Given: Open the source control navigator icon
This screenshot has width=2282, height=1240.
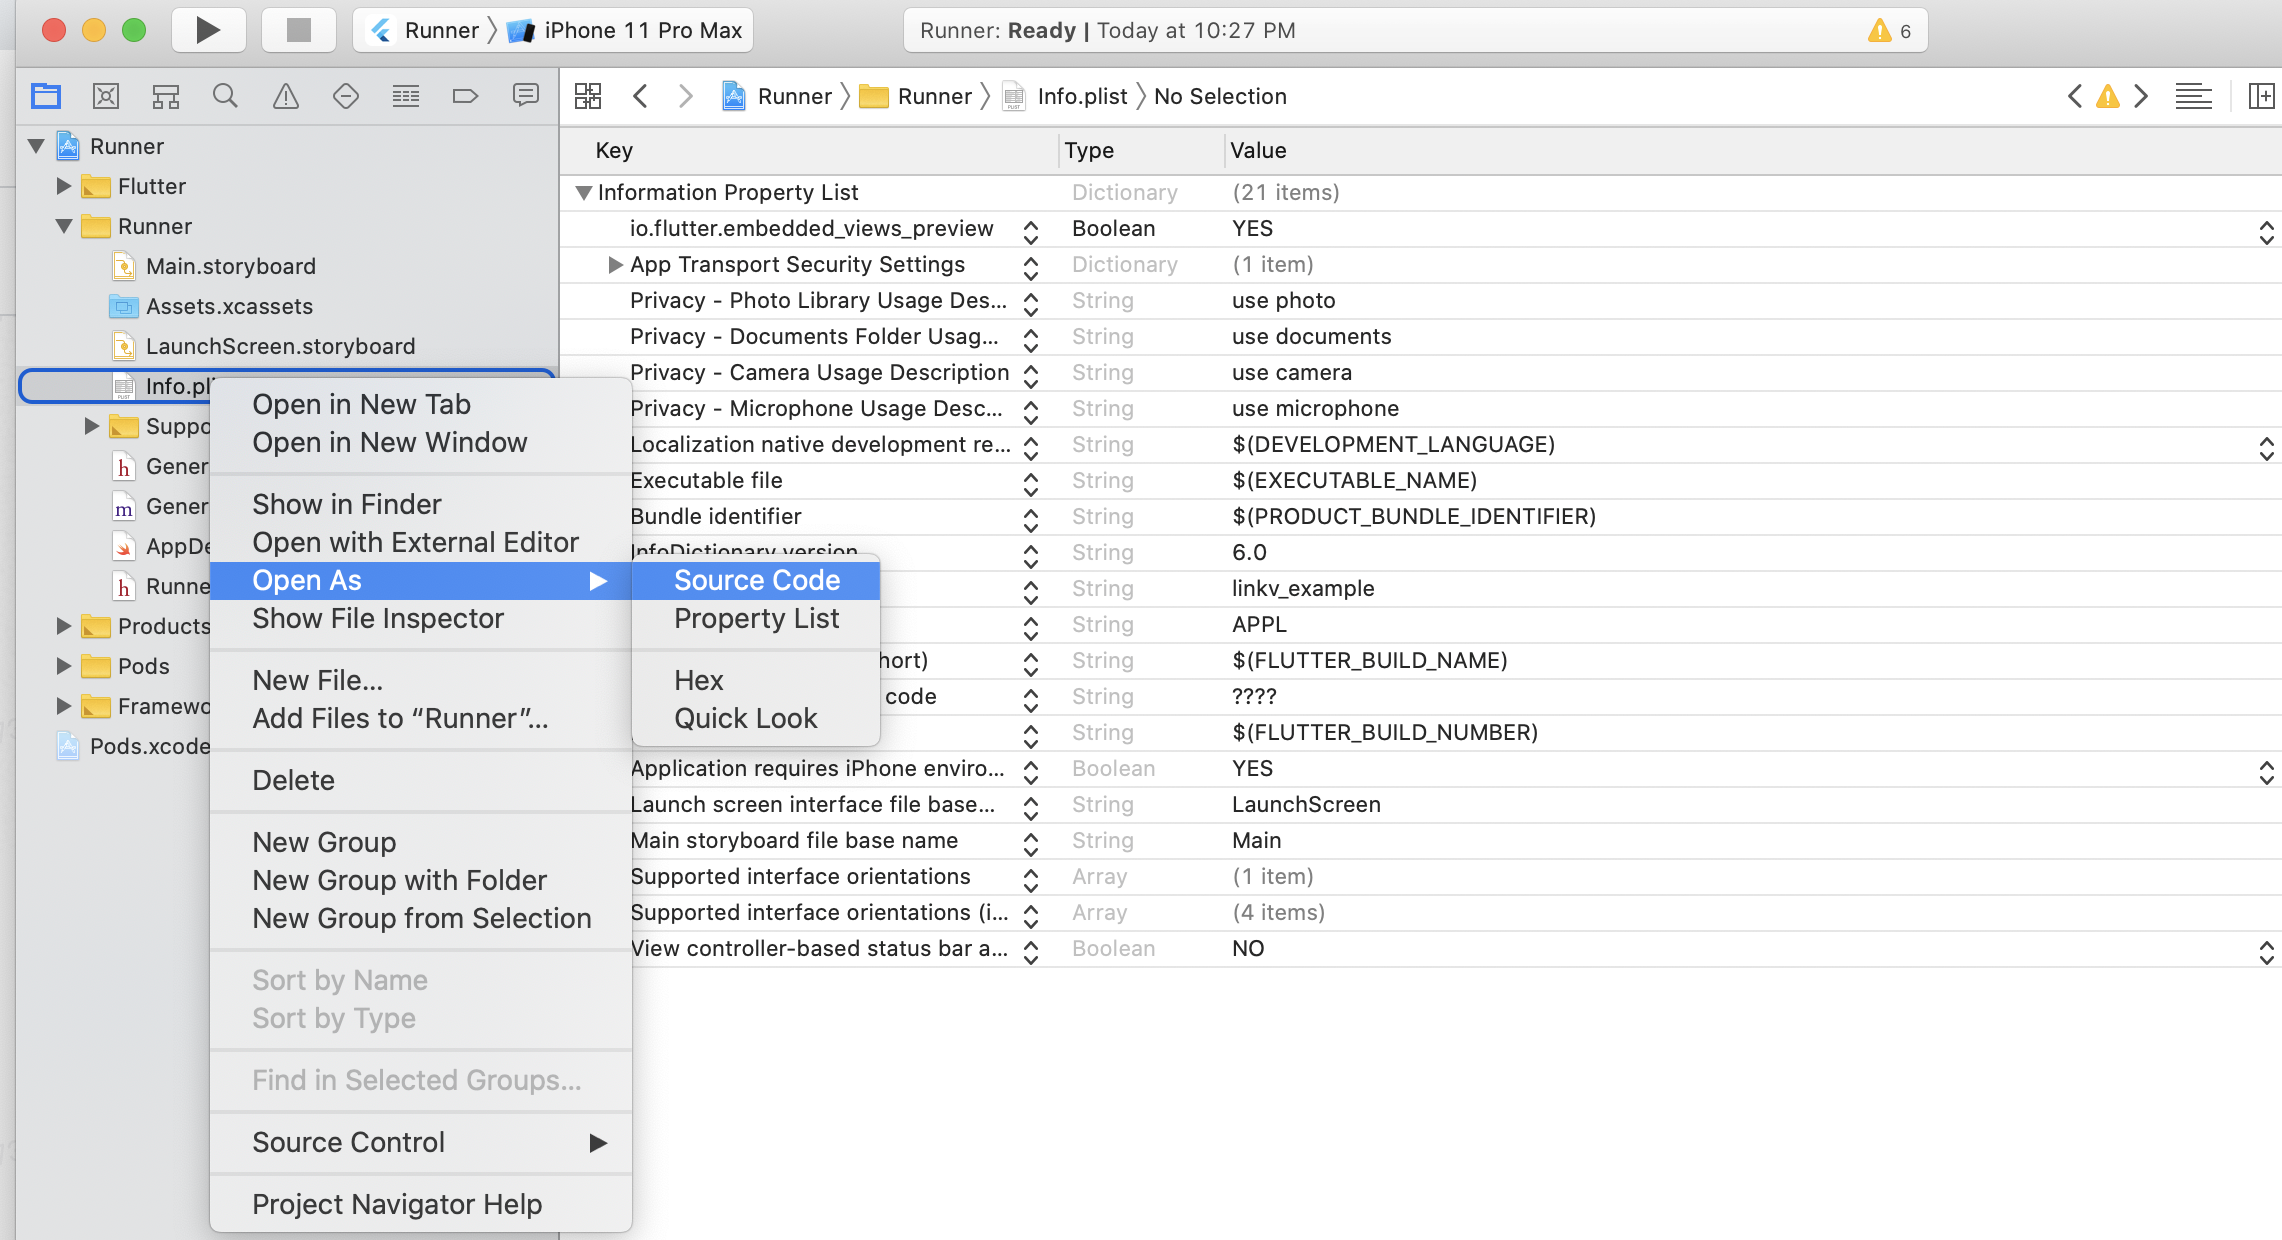Looking at the screenshot, I should tap(105, 96).
